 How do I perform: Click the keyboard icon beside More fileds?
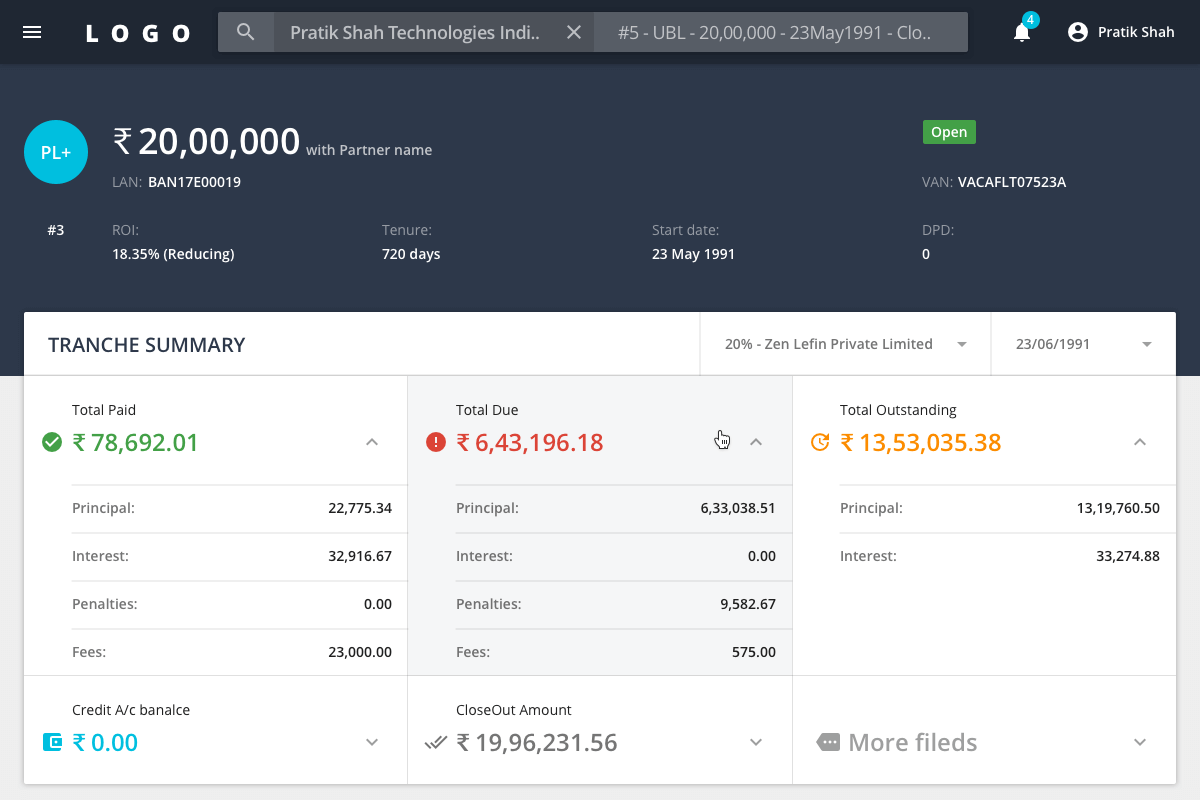coord(828,742)
